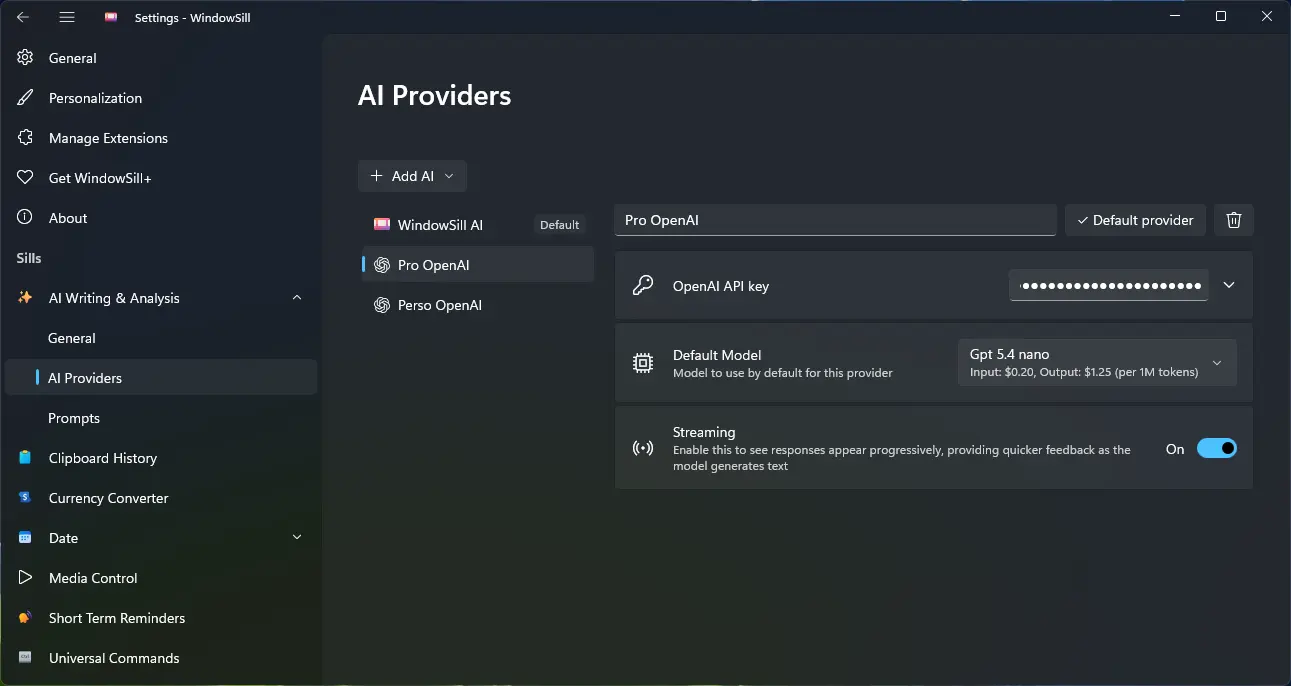Viewport: 1291px width, 686px height.
Task: Open Universal Commands settings
Action: coord(161,658)
